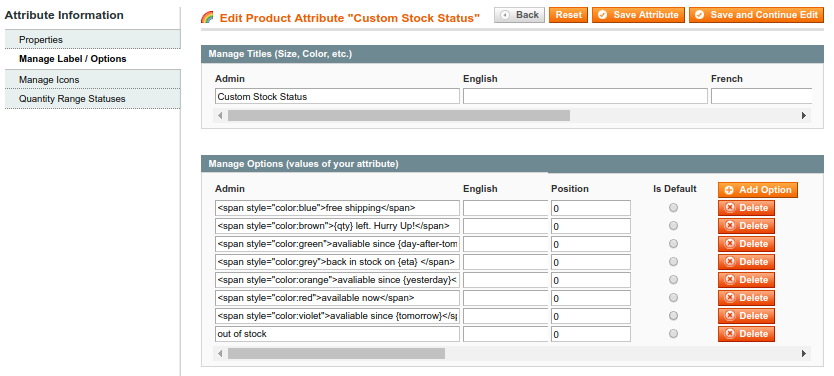Screen dimensions: 834x376
Task: Go back using the Back button
Action: tap(519, 15)
